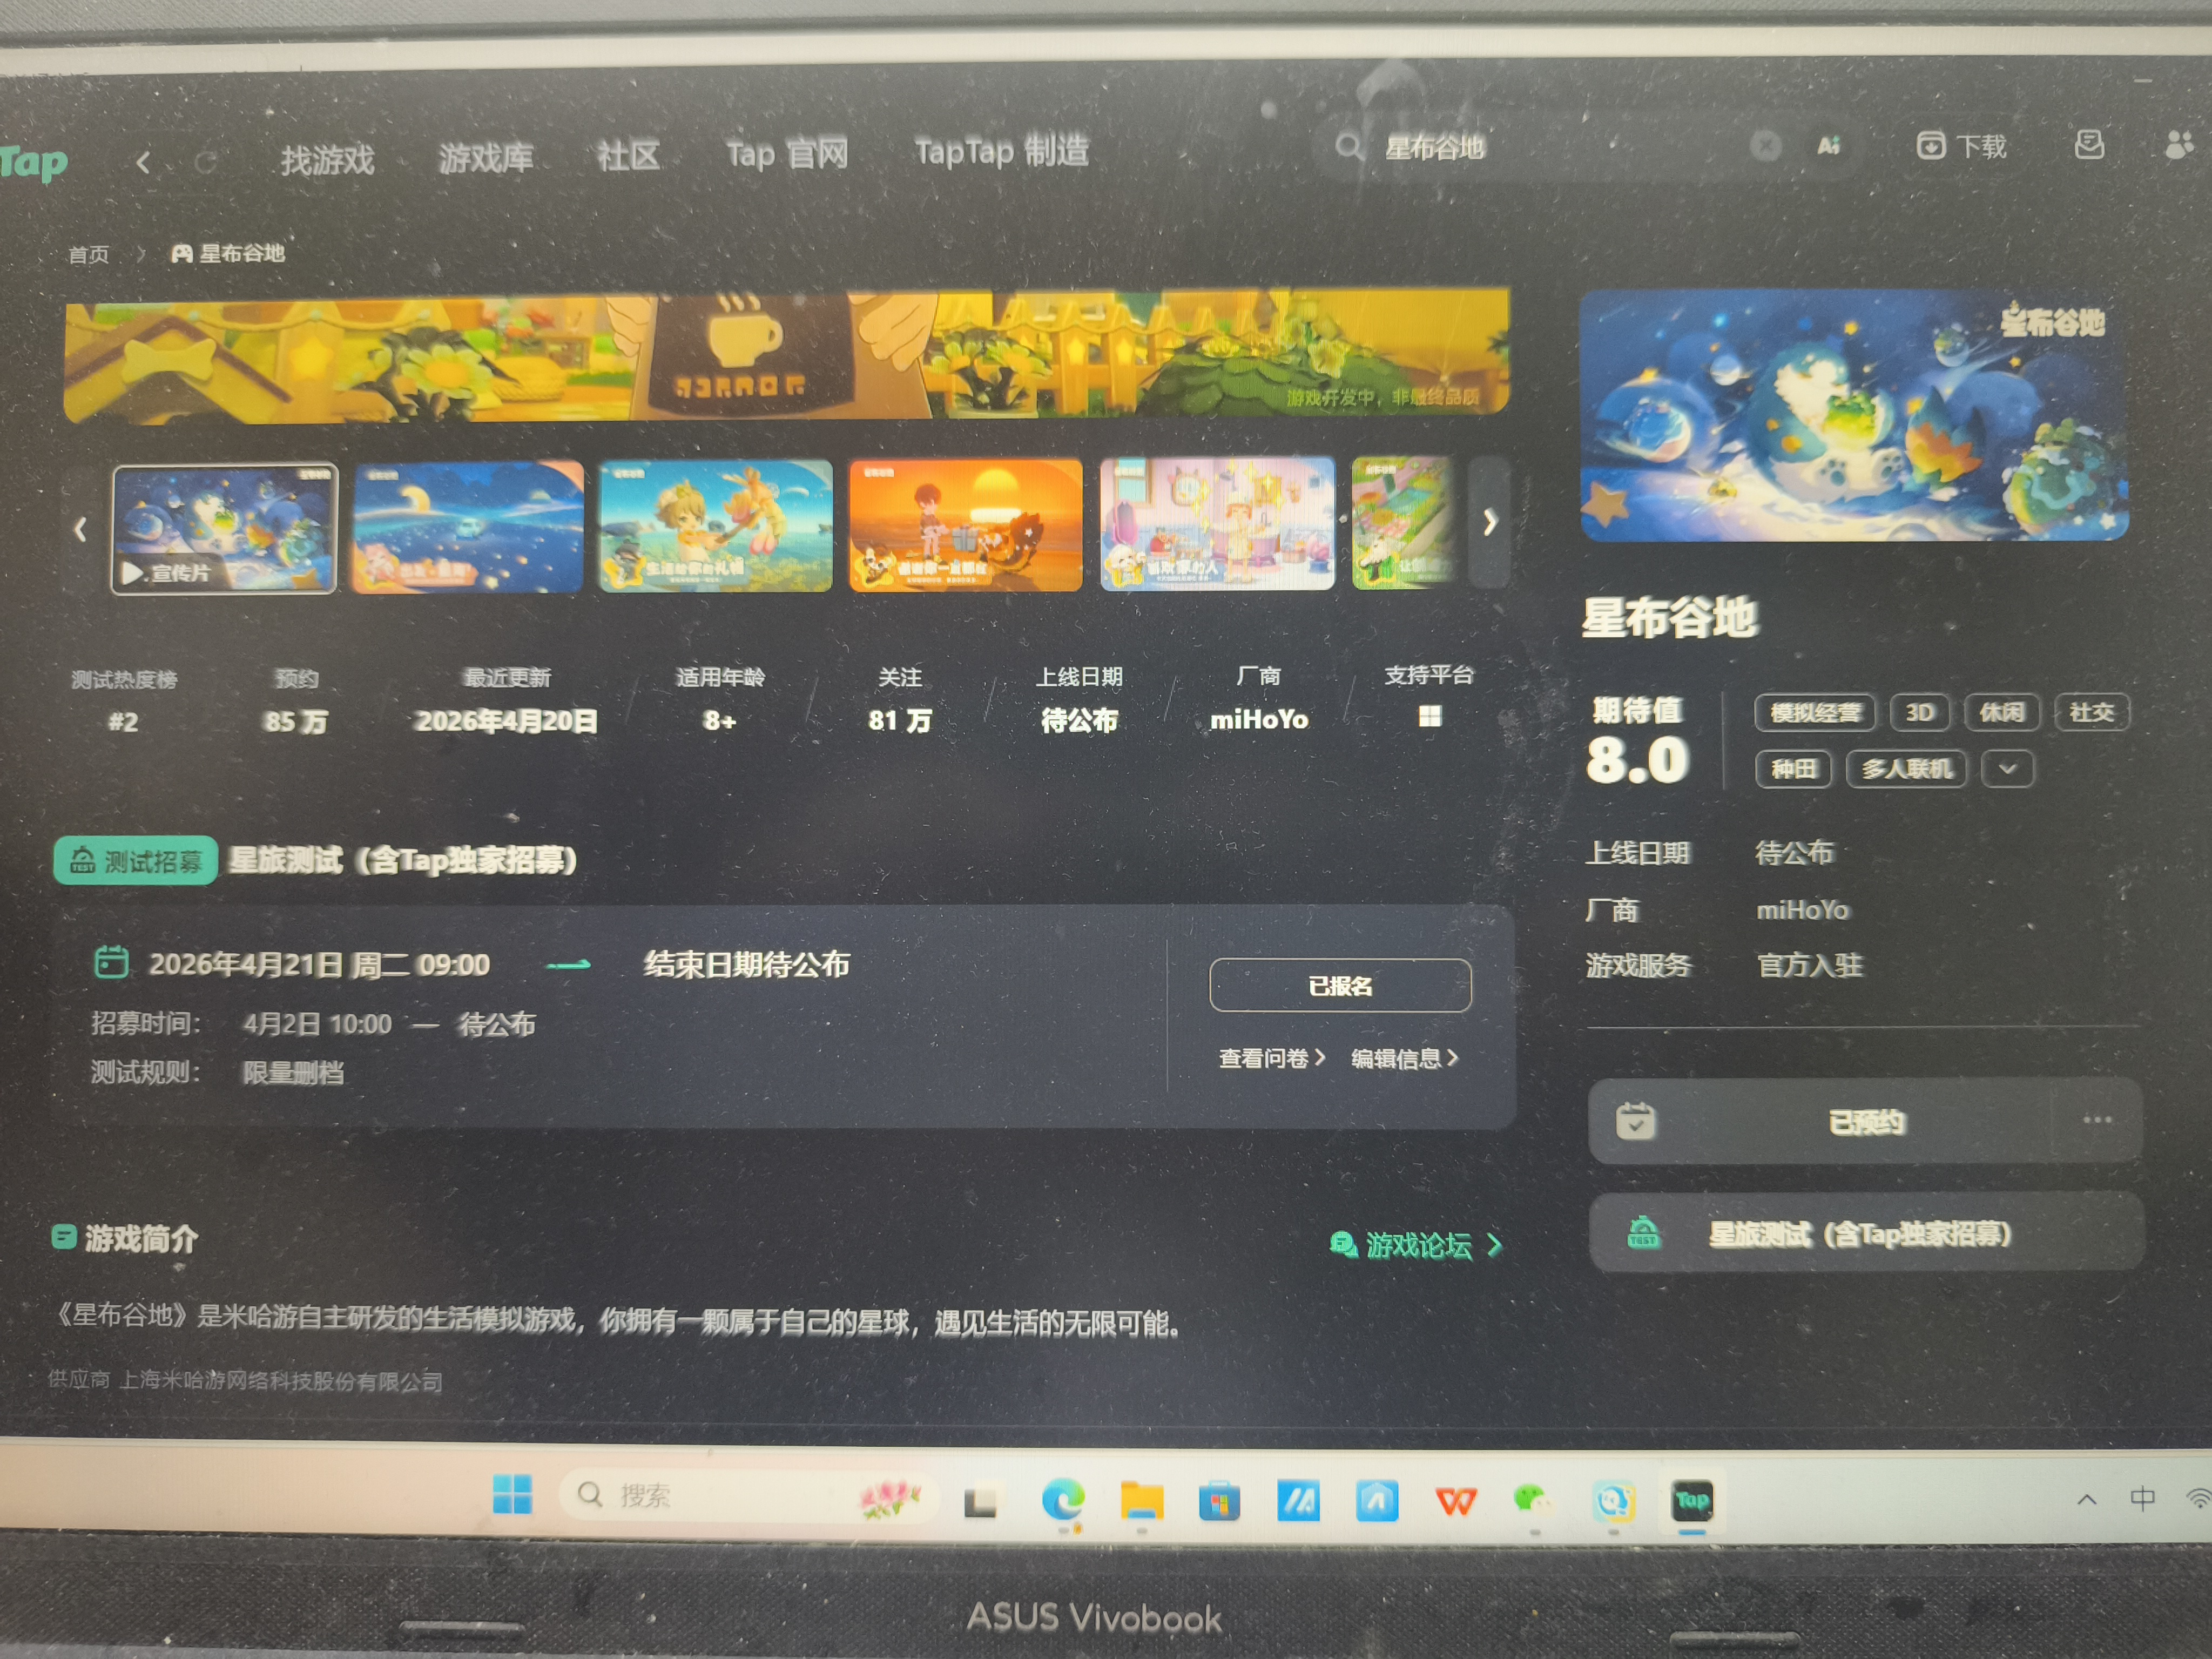The width and height of the screenshot is (2212, 1659).
Task: Click the 星布谷地 breadcrumb entry
Action: pos(228,253)
